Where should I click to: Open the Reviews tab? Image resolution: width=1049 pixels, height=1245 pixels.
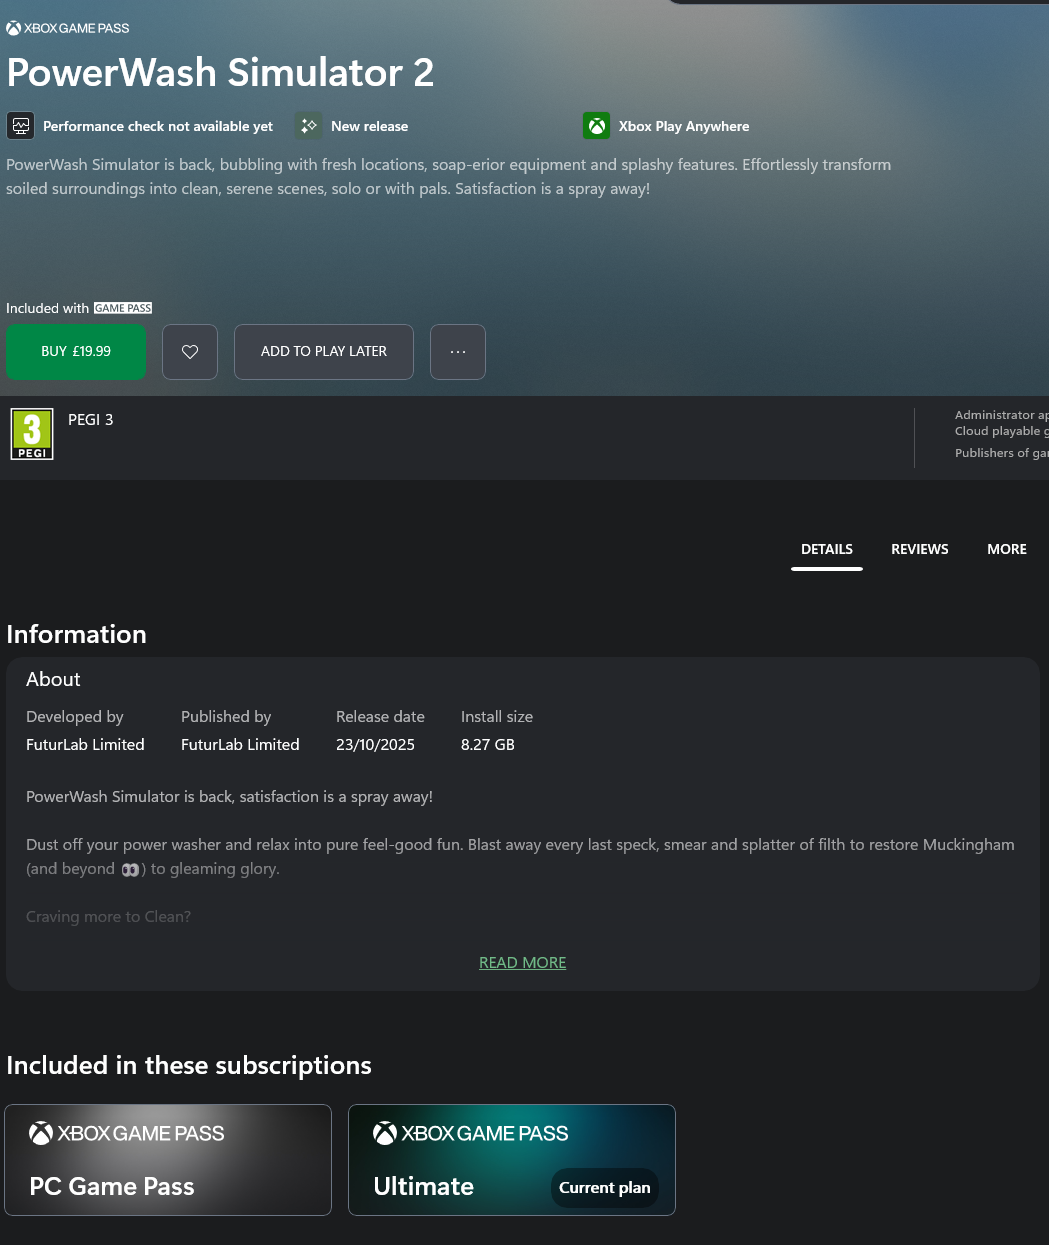point(919,549)
